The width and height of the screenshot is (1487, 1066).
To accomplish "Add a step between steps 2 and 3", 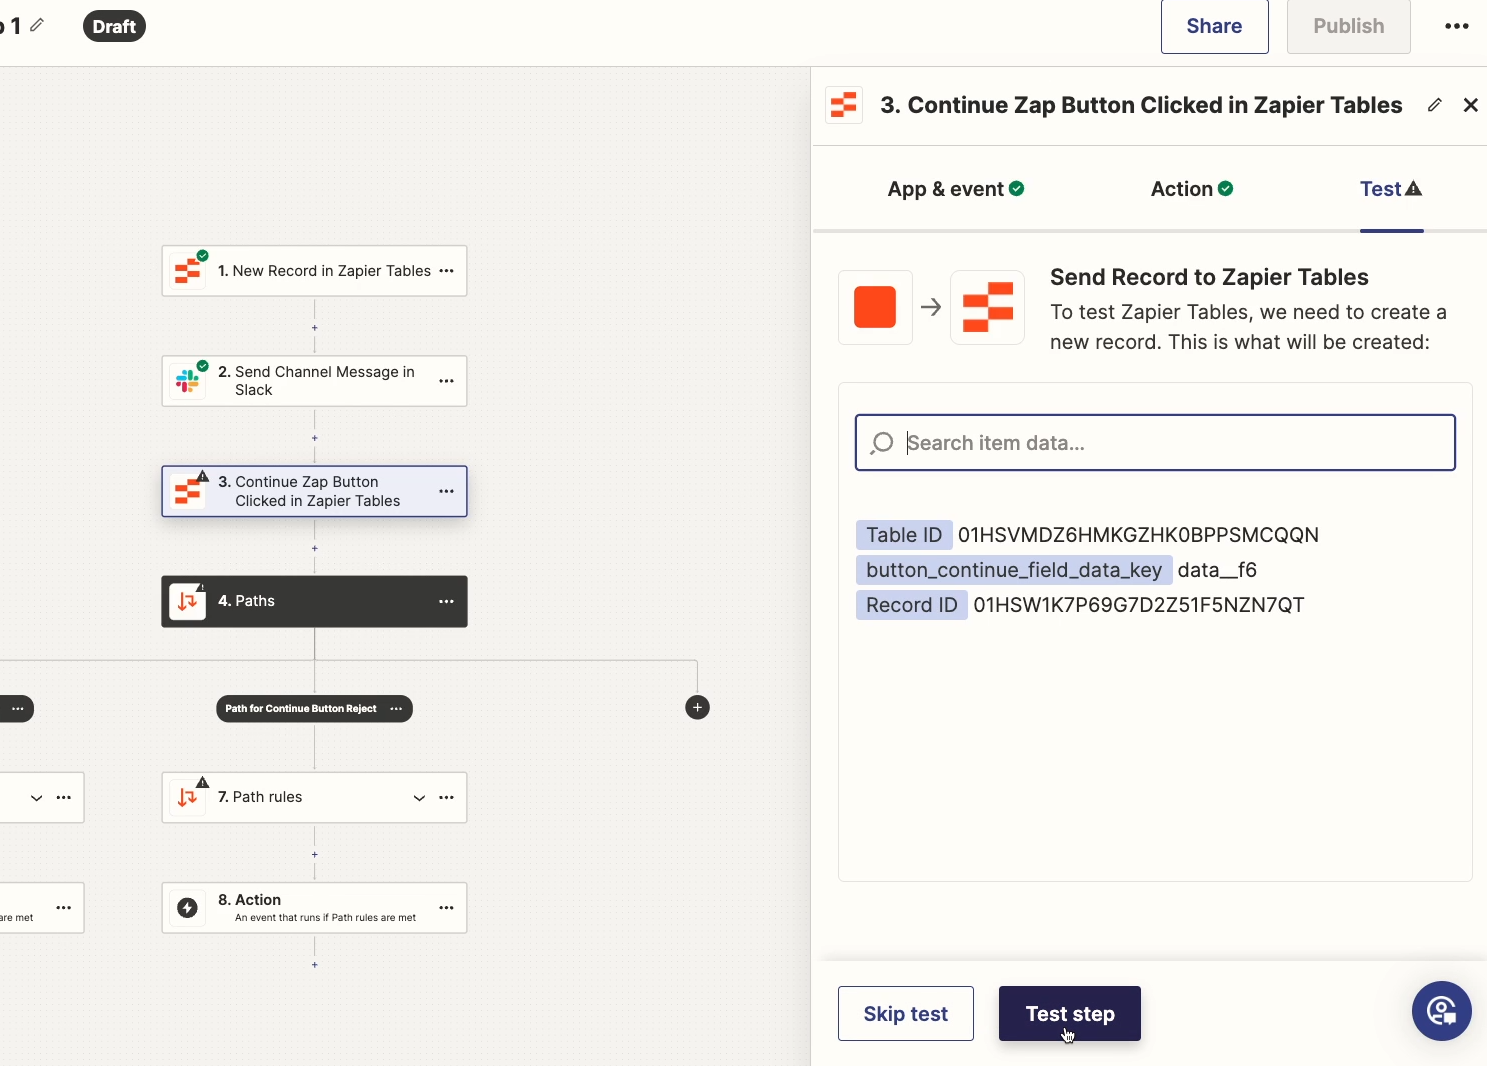I will (x=315, y=438).
